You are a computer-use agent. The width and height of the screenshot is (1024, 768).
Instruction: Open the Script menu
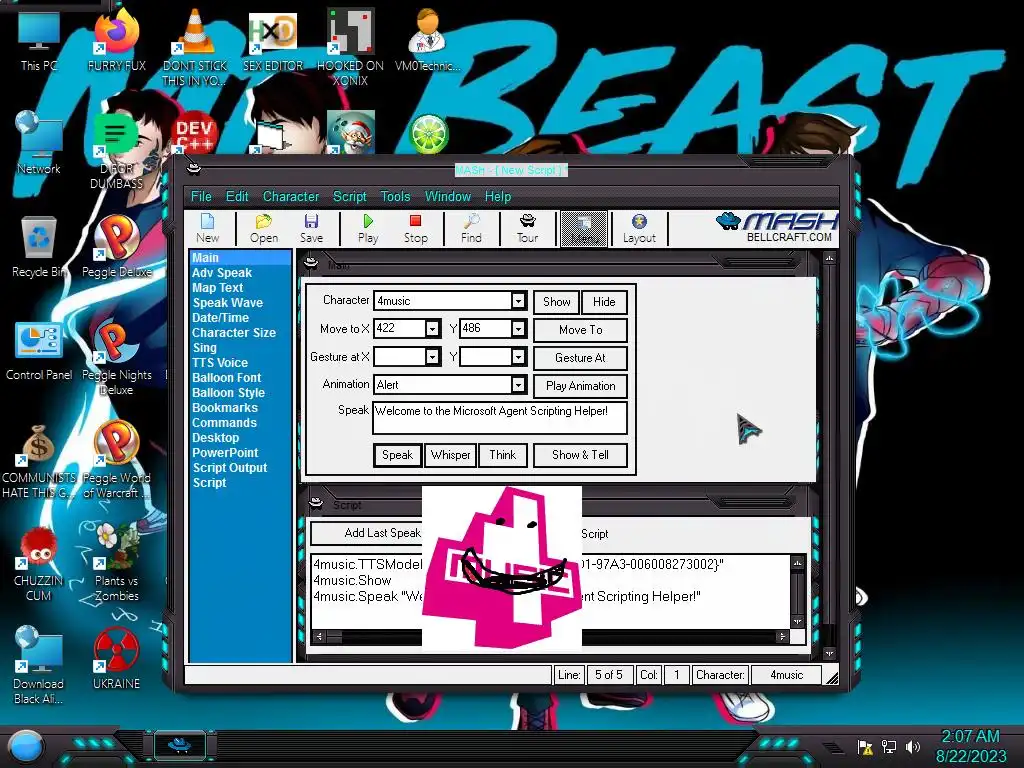click(349, 197)
